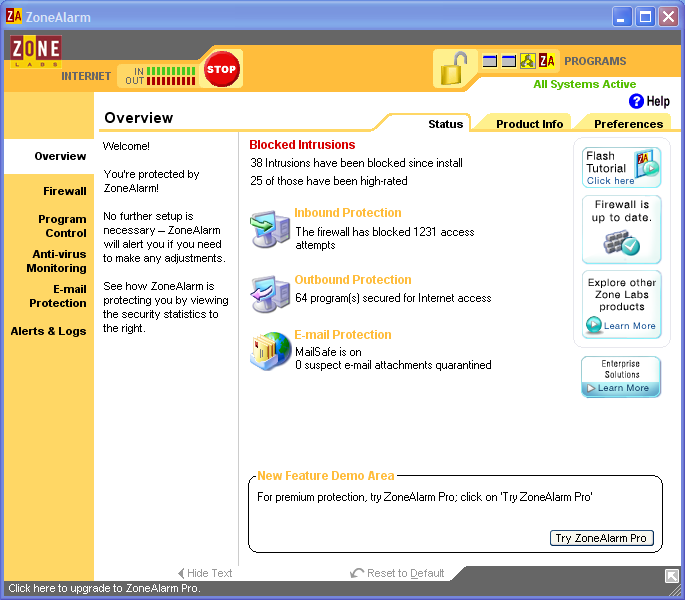Click 'Click here to upgrade to ZoneAlarm Pro' status text
Image resolution: width=685 pixels, height=600 pixels.
pos(104,588)
